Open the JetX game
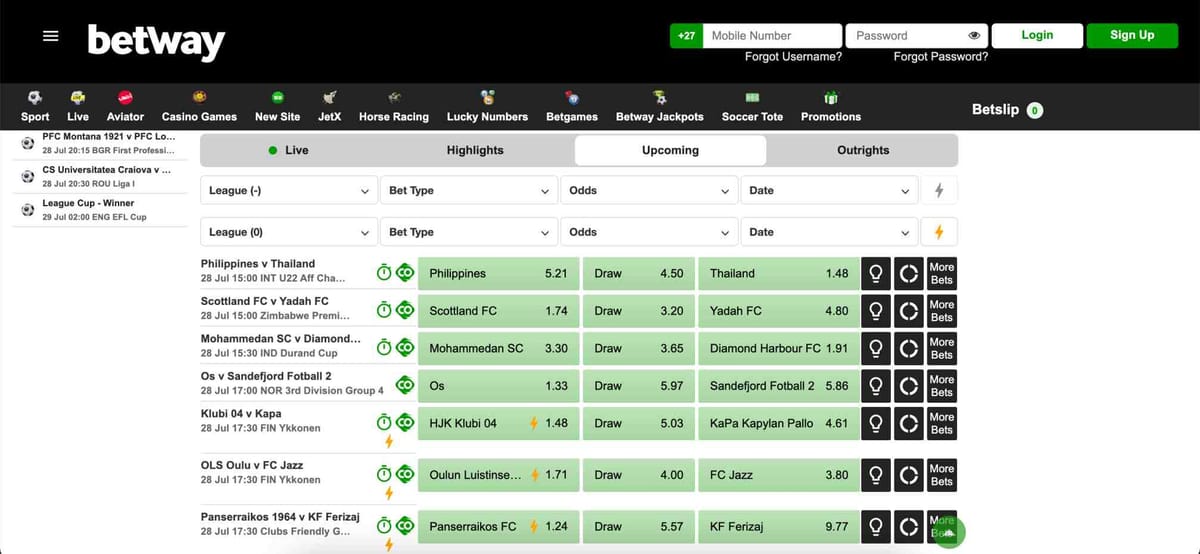The height and width of the screenshot is (554, 1200). click(x=329, y=107)
